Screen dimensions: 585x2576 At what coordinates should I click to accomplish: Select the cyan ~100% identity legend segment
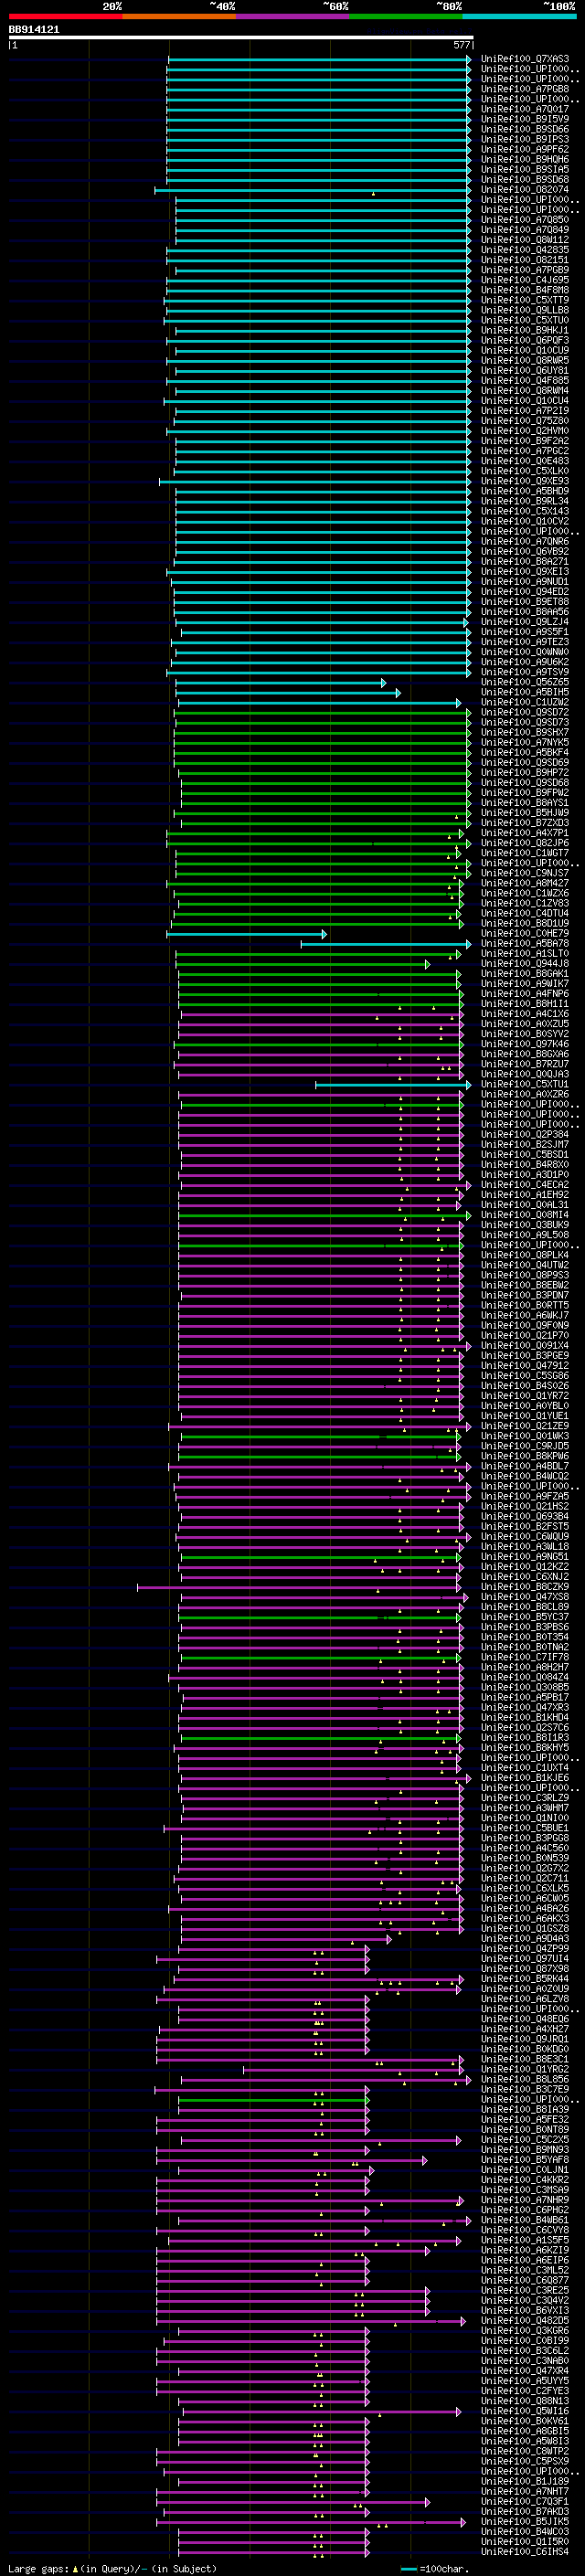coord(519,16)
